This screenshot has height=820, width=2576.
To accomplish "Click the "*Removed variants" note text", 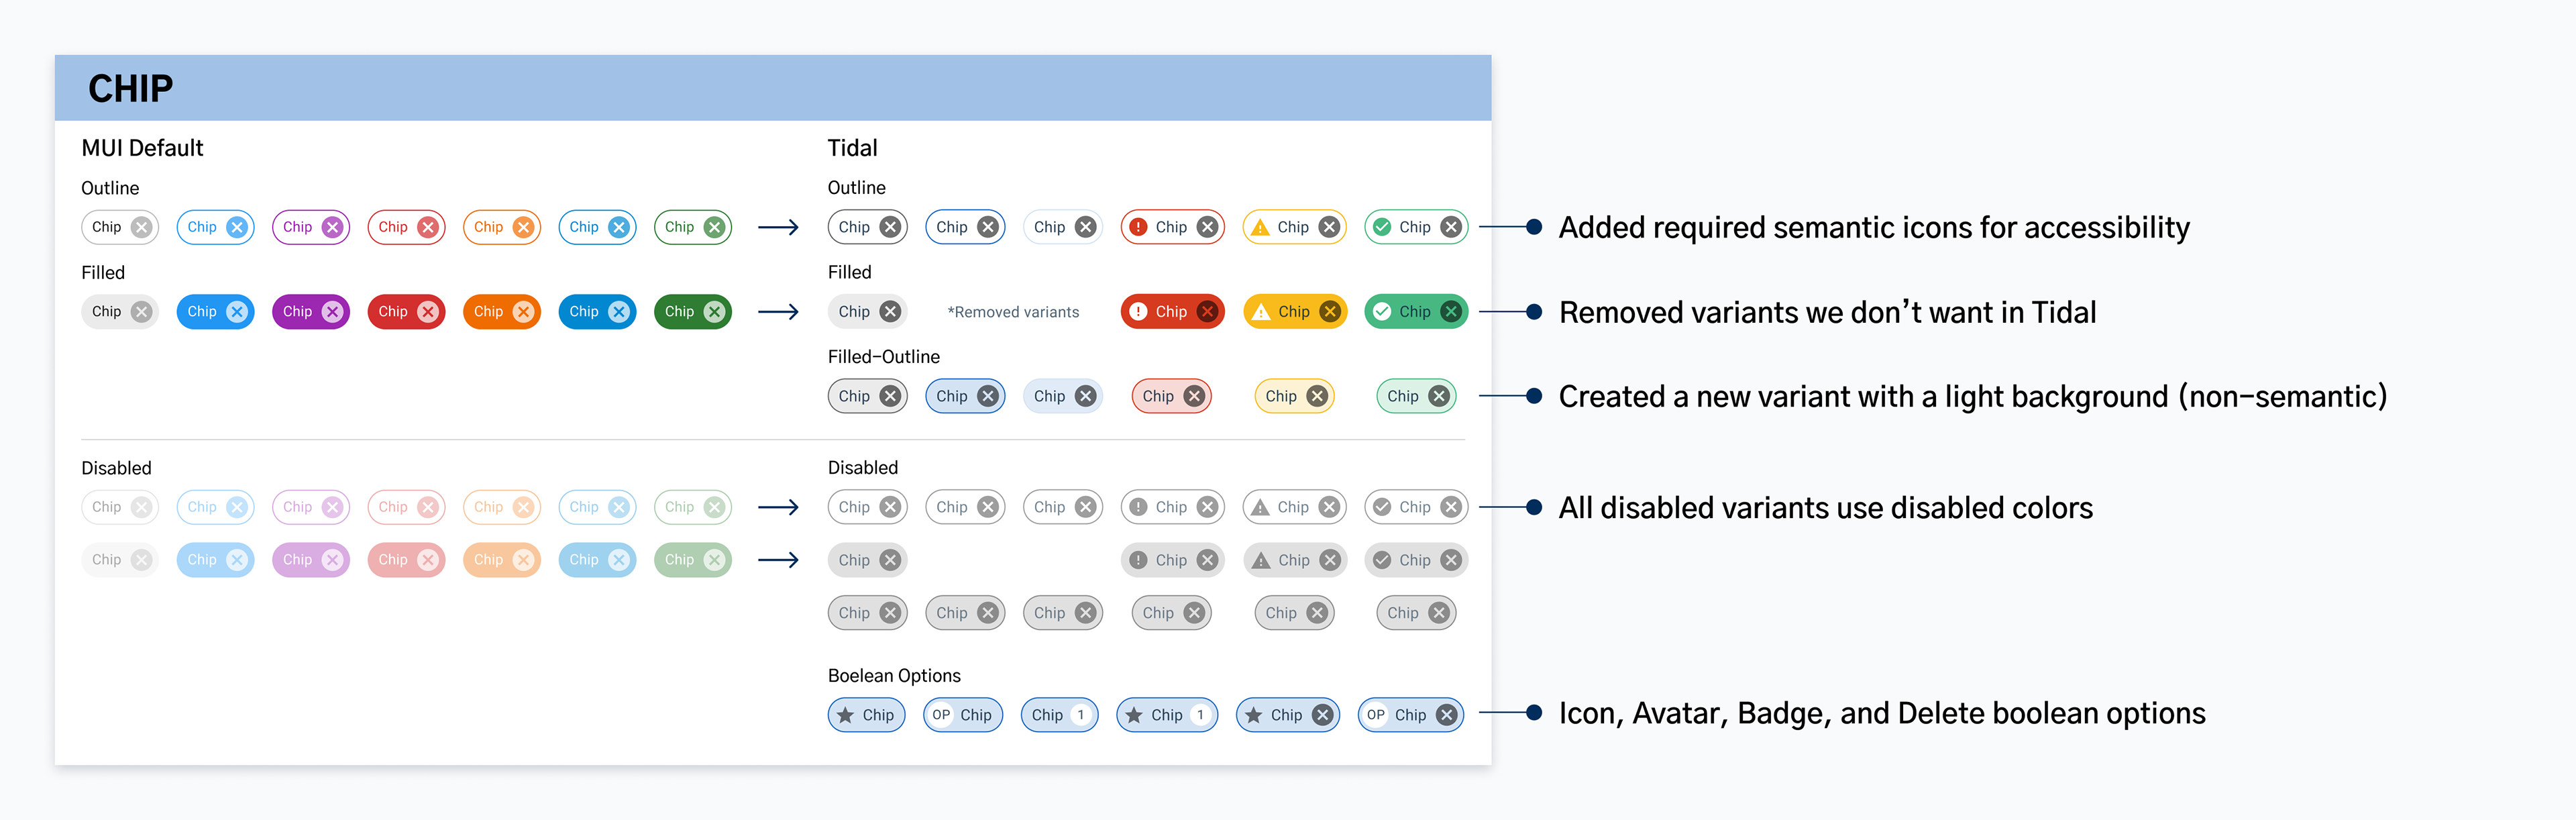I will click(1013, 312).
